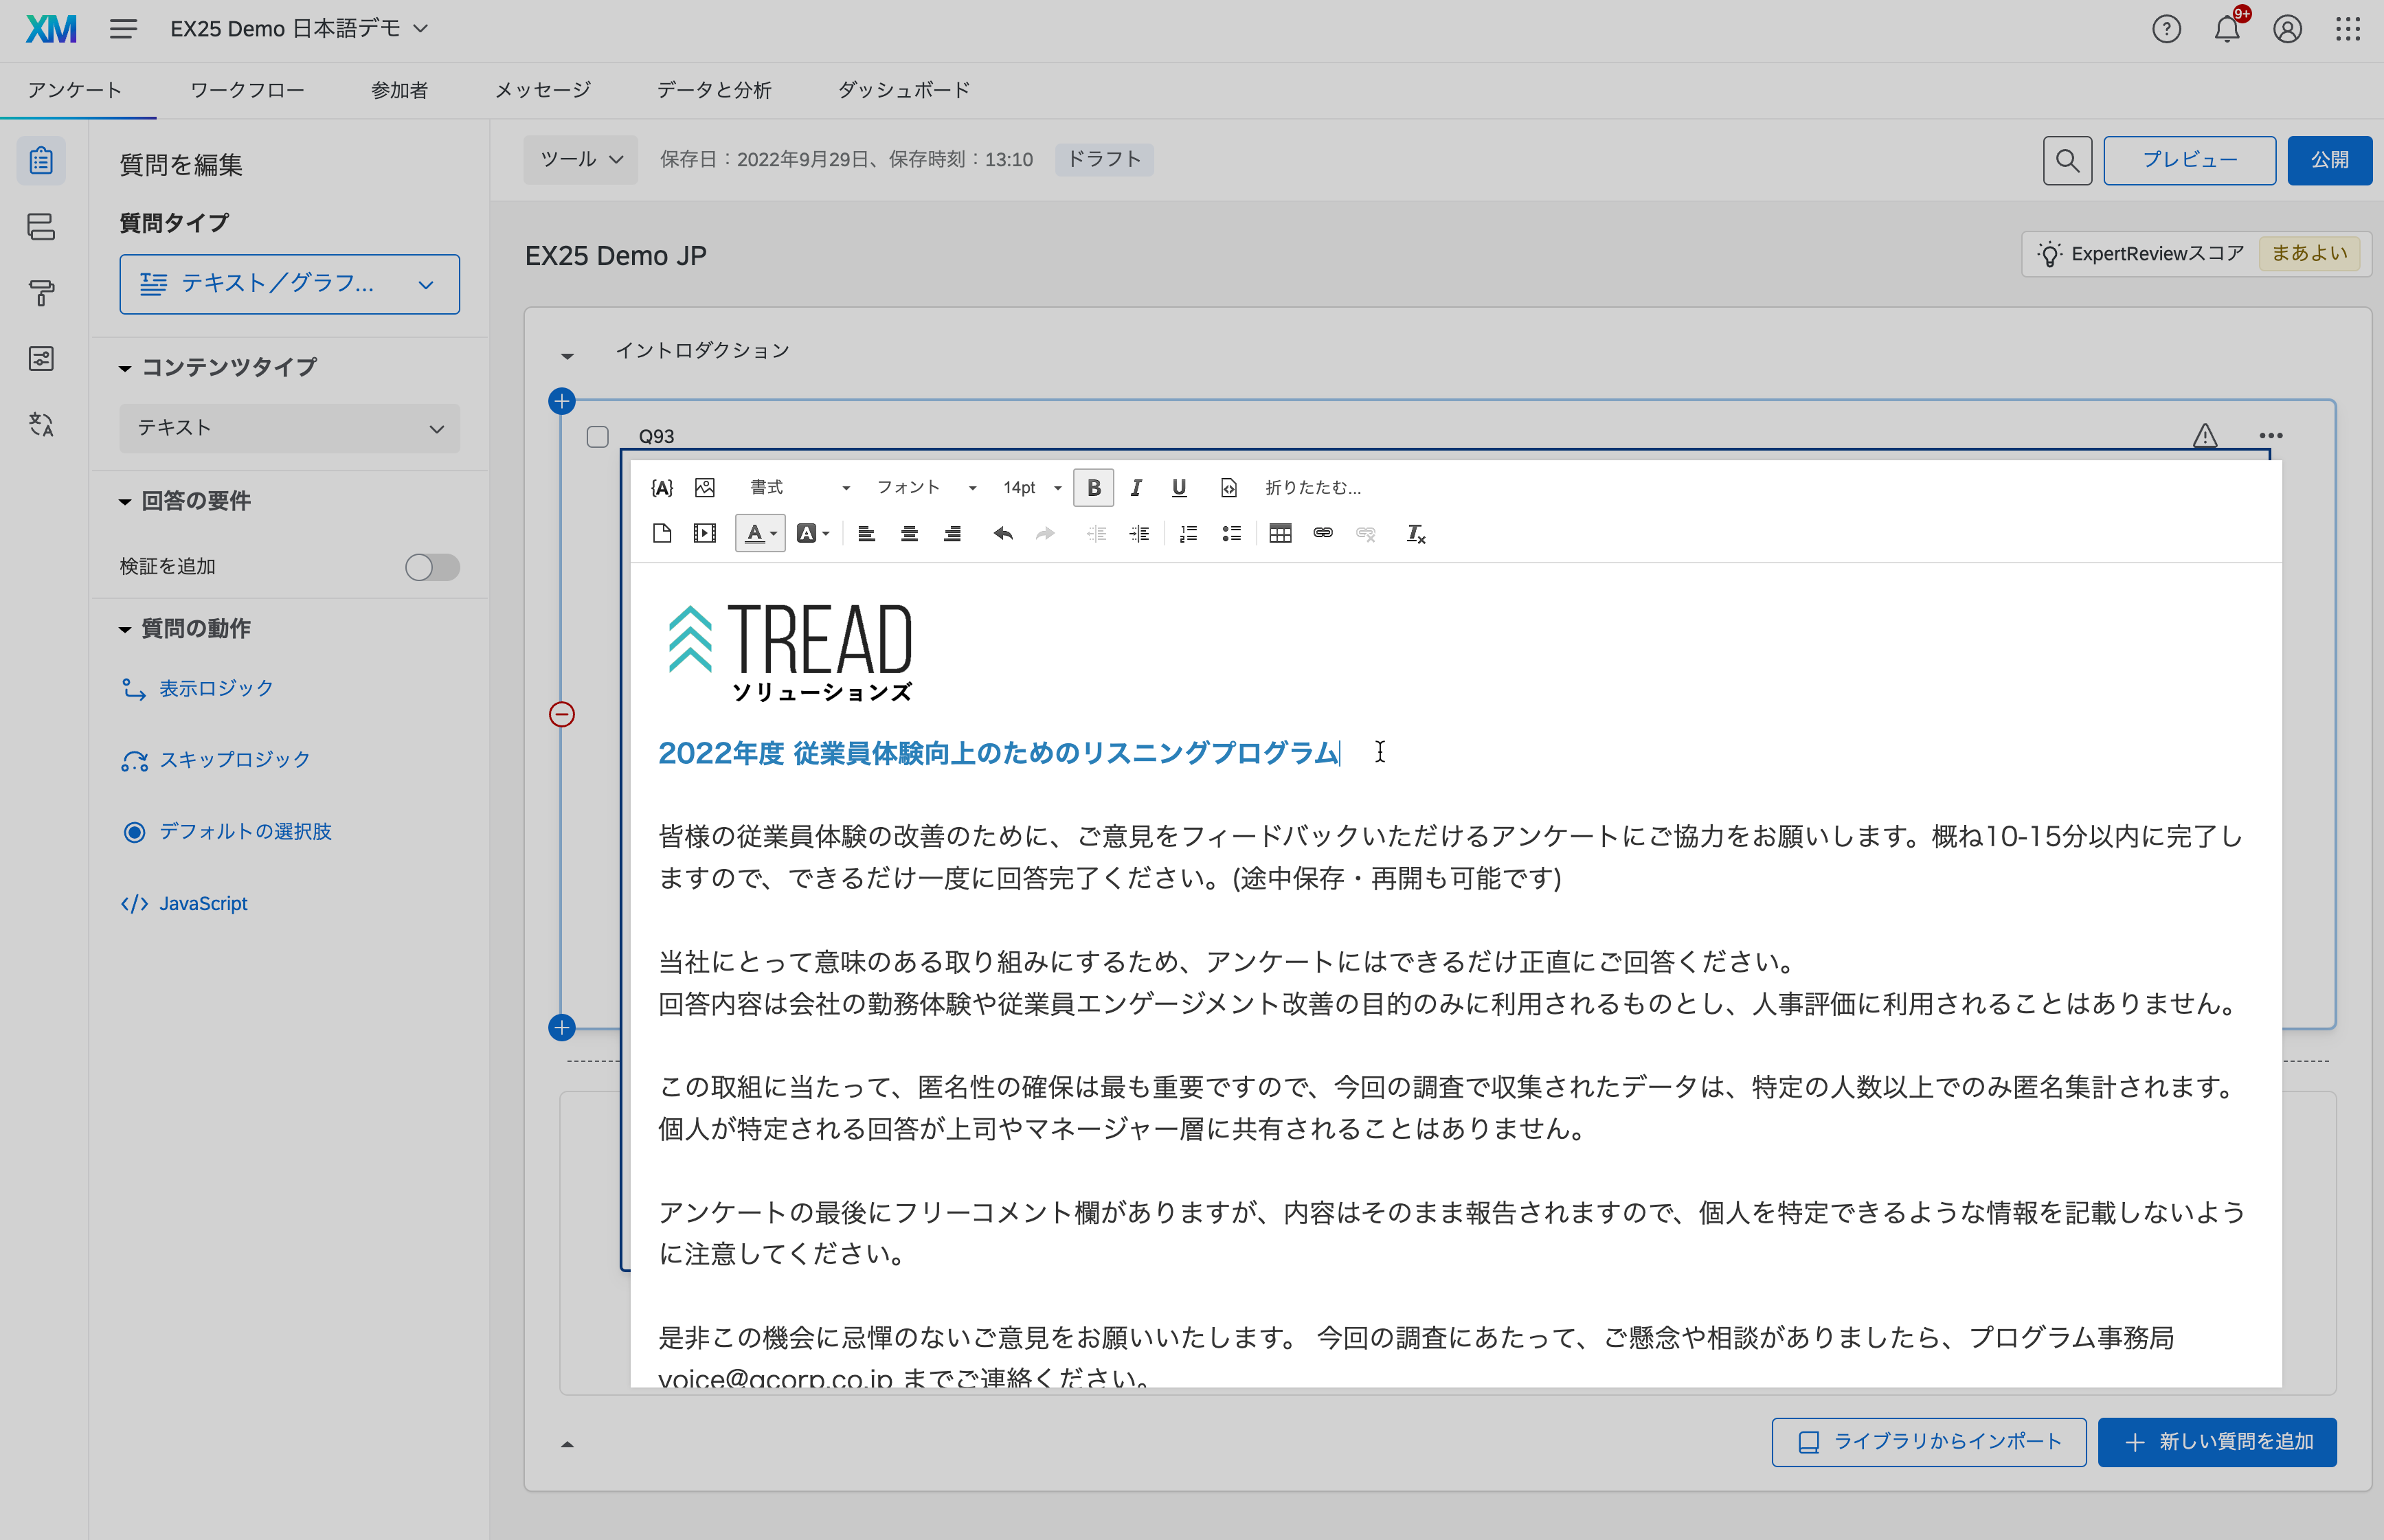Viewport: 2384px width, 1540px height.
Task: Switch to the ワークフロー tab
Action: click(247, 90)
